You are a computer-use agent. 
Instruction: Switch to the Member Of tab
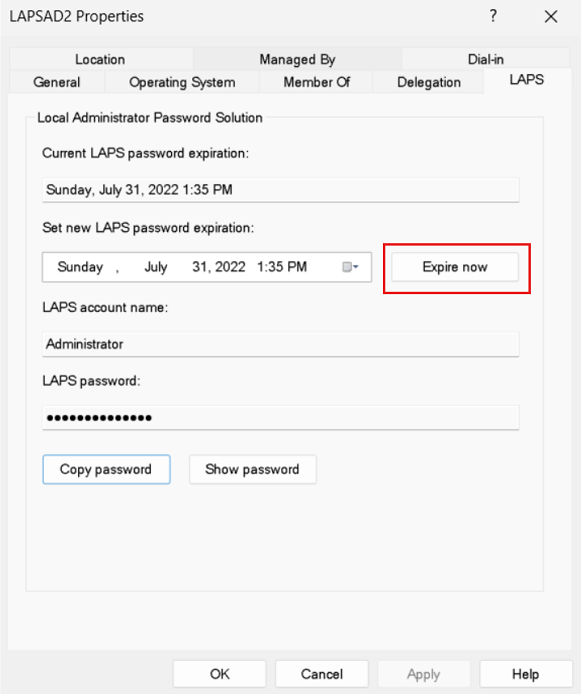[316, 82]
